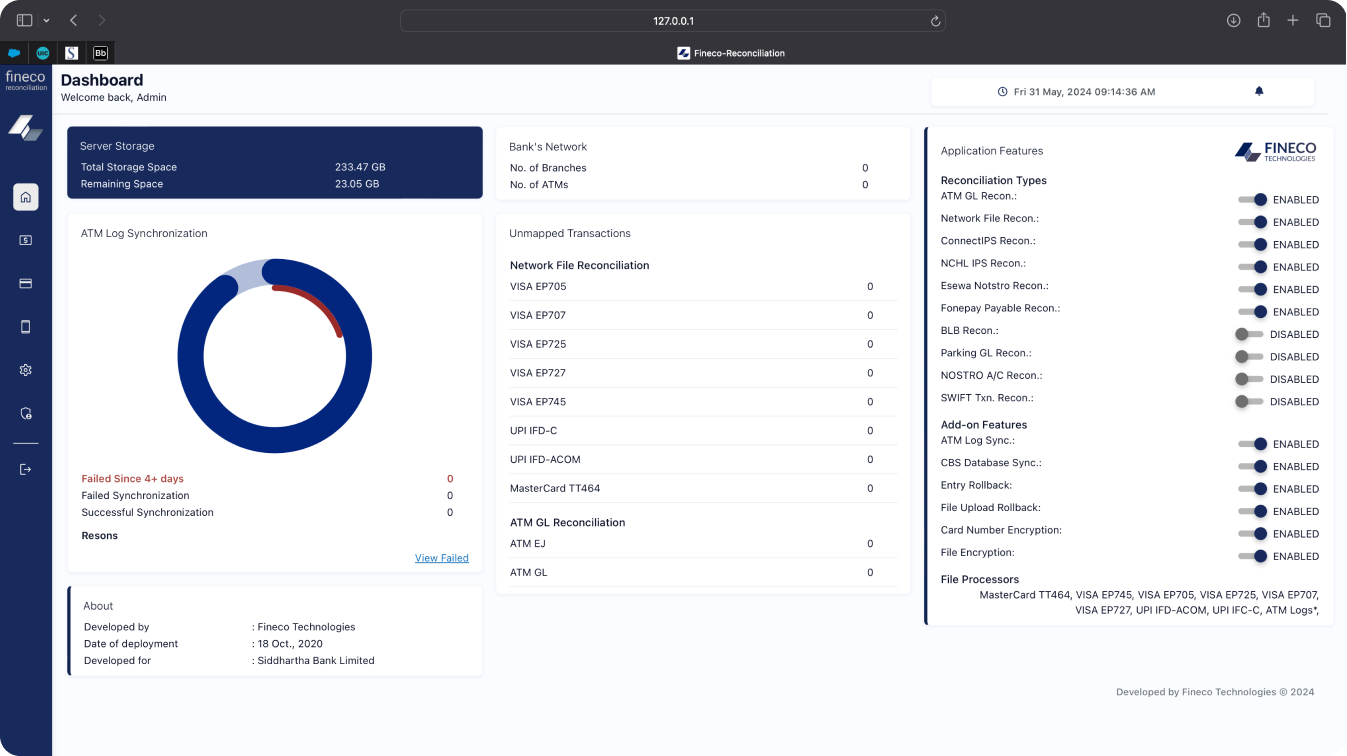
Task: Open the Home dashboard sidebar icon
Action: (x=26, y=197)
